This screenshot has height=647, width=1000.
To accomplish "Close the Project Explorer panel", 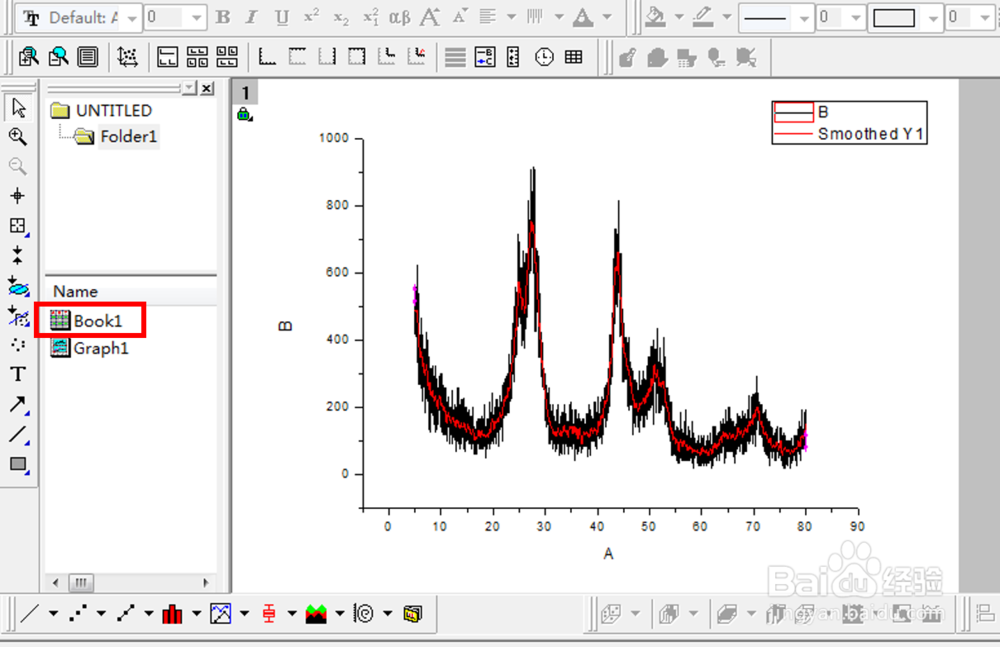I will tap(207, 88).
